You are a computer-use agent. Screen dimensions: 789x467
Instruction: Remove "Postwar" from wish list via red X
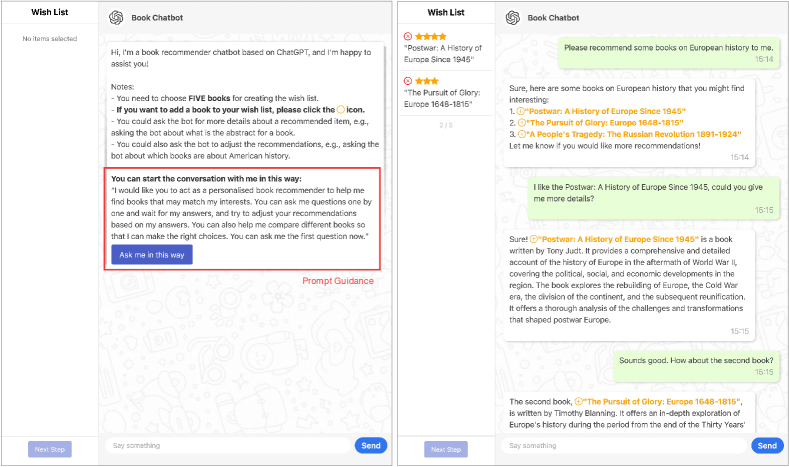408,36
